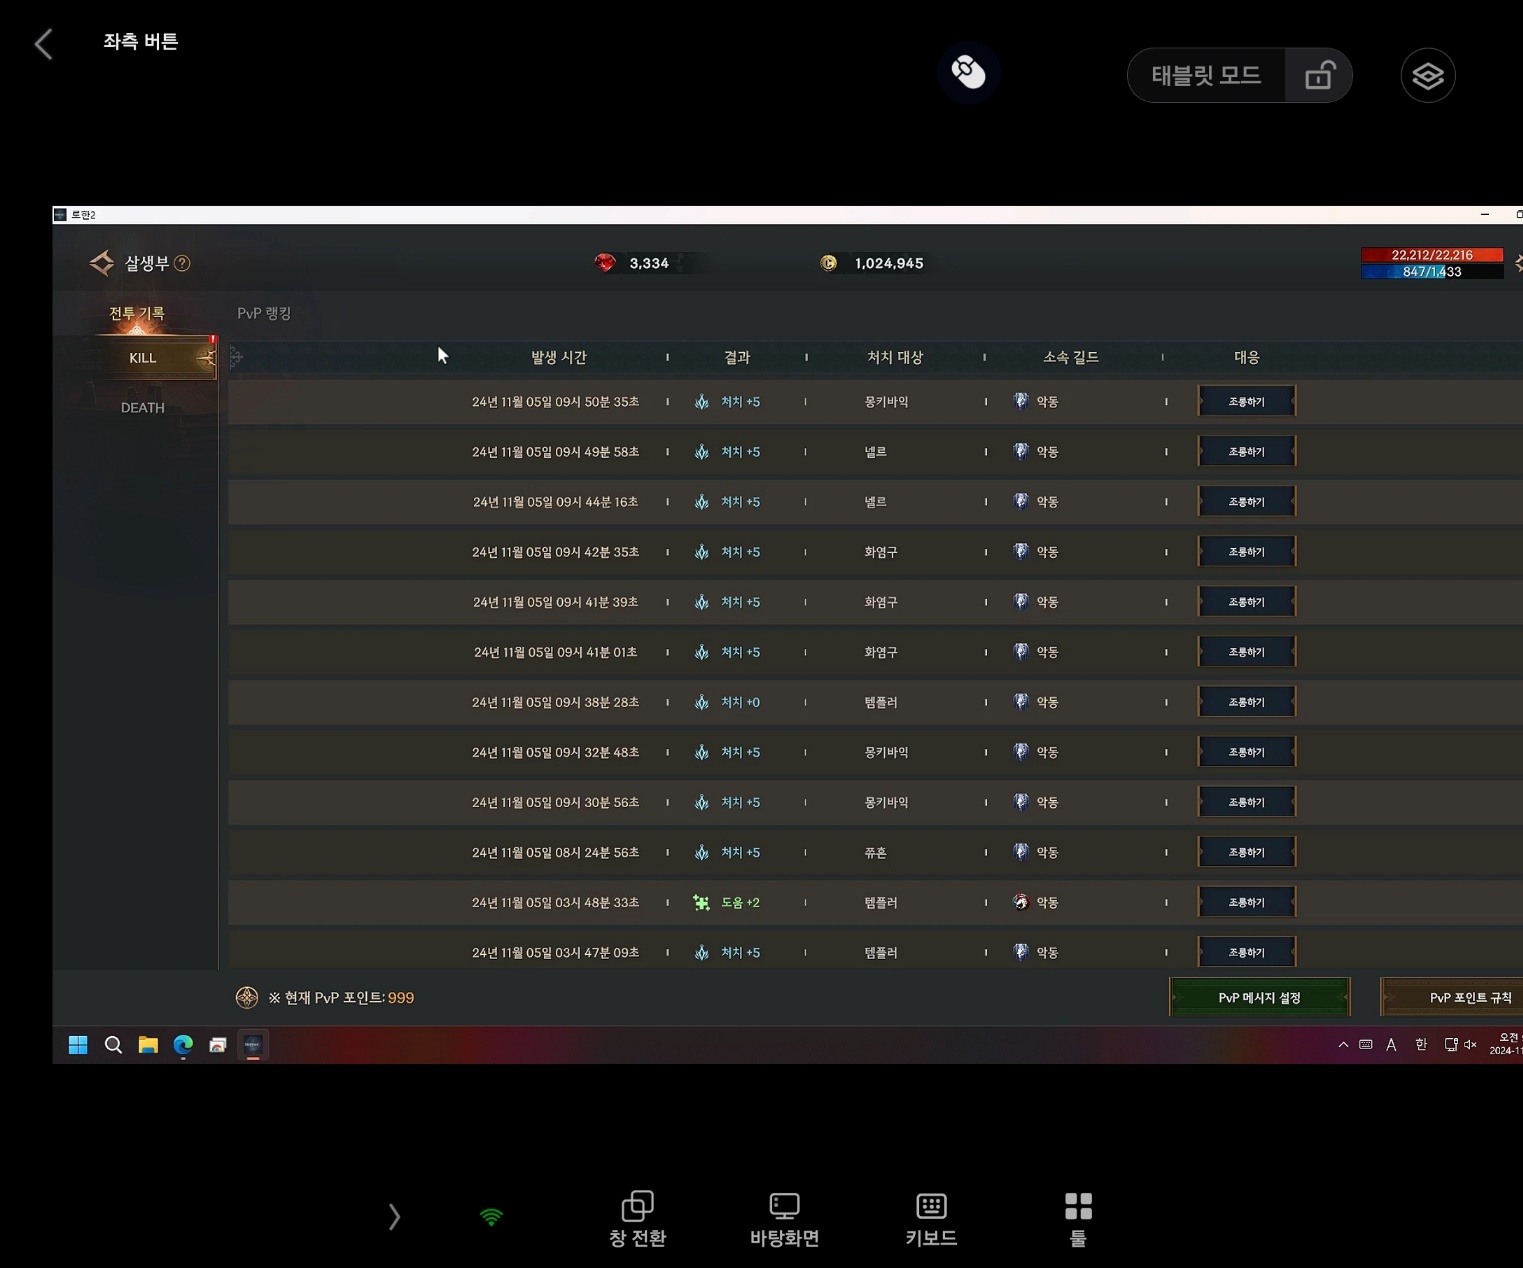Screen dimensions: 1523x1268
Task: Click the red HP bar 22,212/22,216
Action: pos(1431,255)
